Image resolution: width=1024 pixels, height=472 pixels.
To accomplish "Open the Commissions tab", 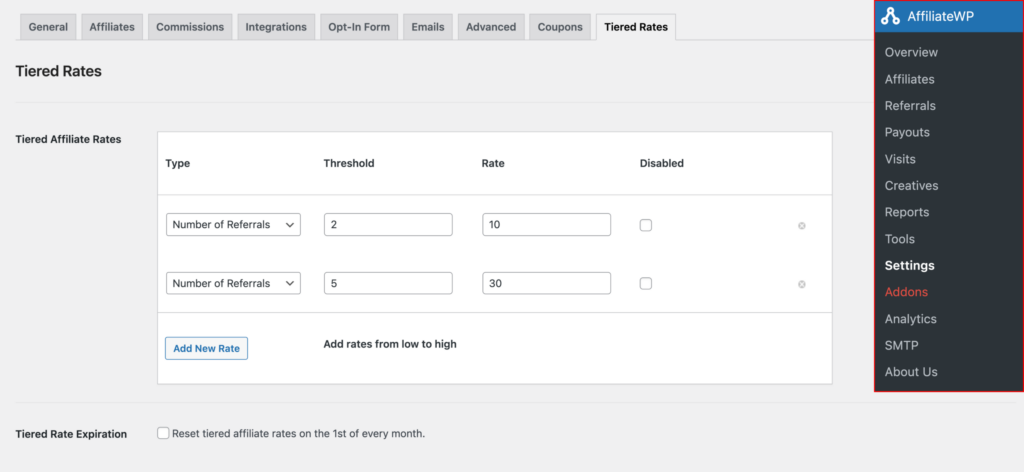I will coord(190,27).
